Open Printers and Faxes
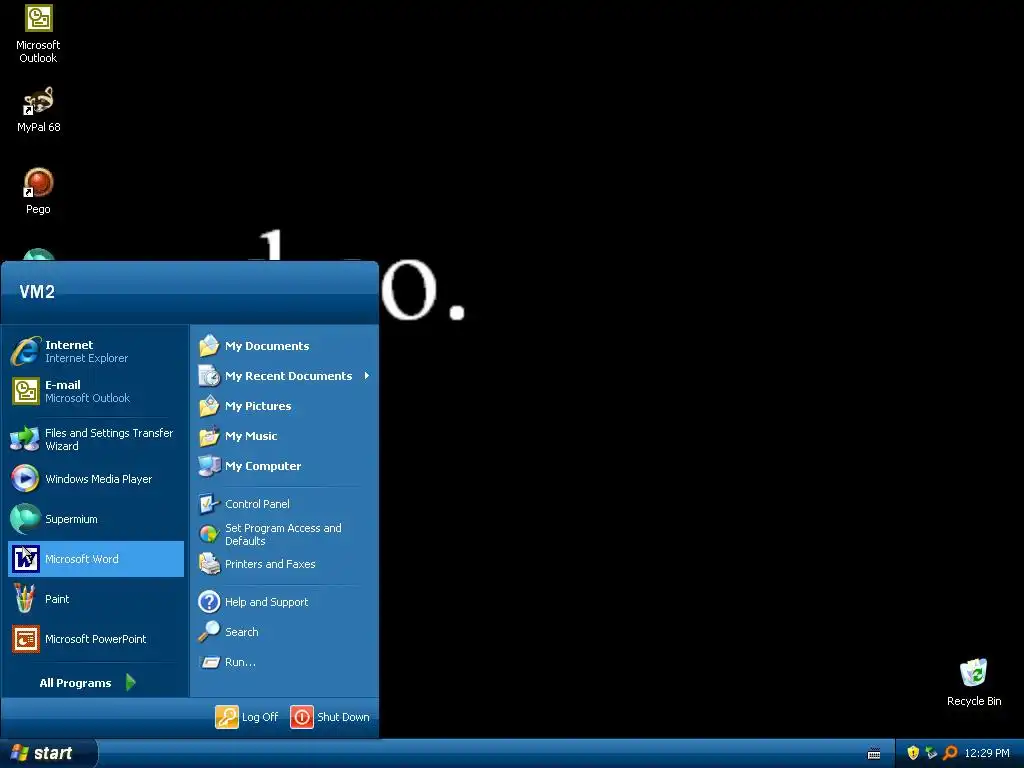 click(284, 564)
